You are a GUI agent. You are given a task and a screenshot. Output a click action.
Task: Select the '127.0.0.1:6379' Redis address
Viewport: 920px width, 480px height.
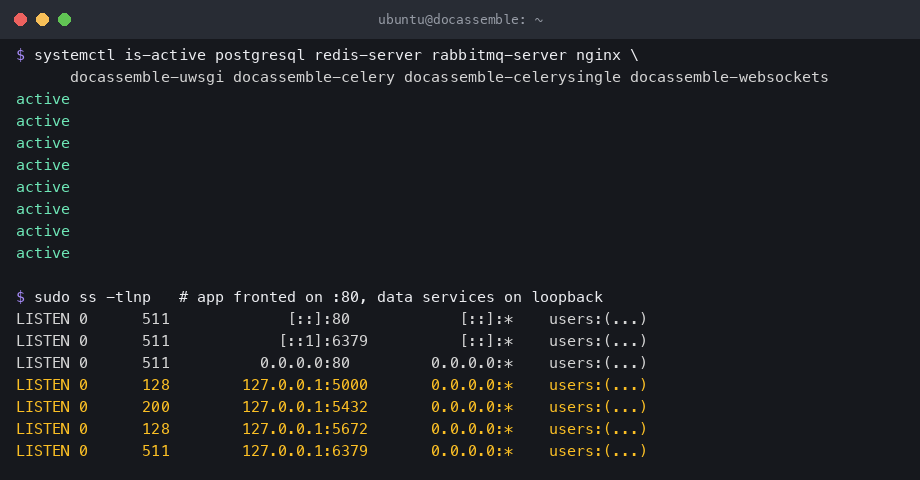click(305, 451)
